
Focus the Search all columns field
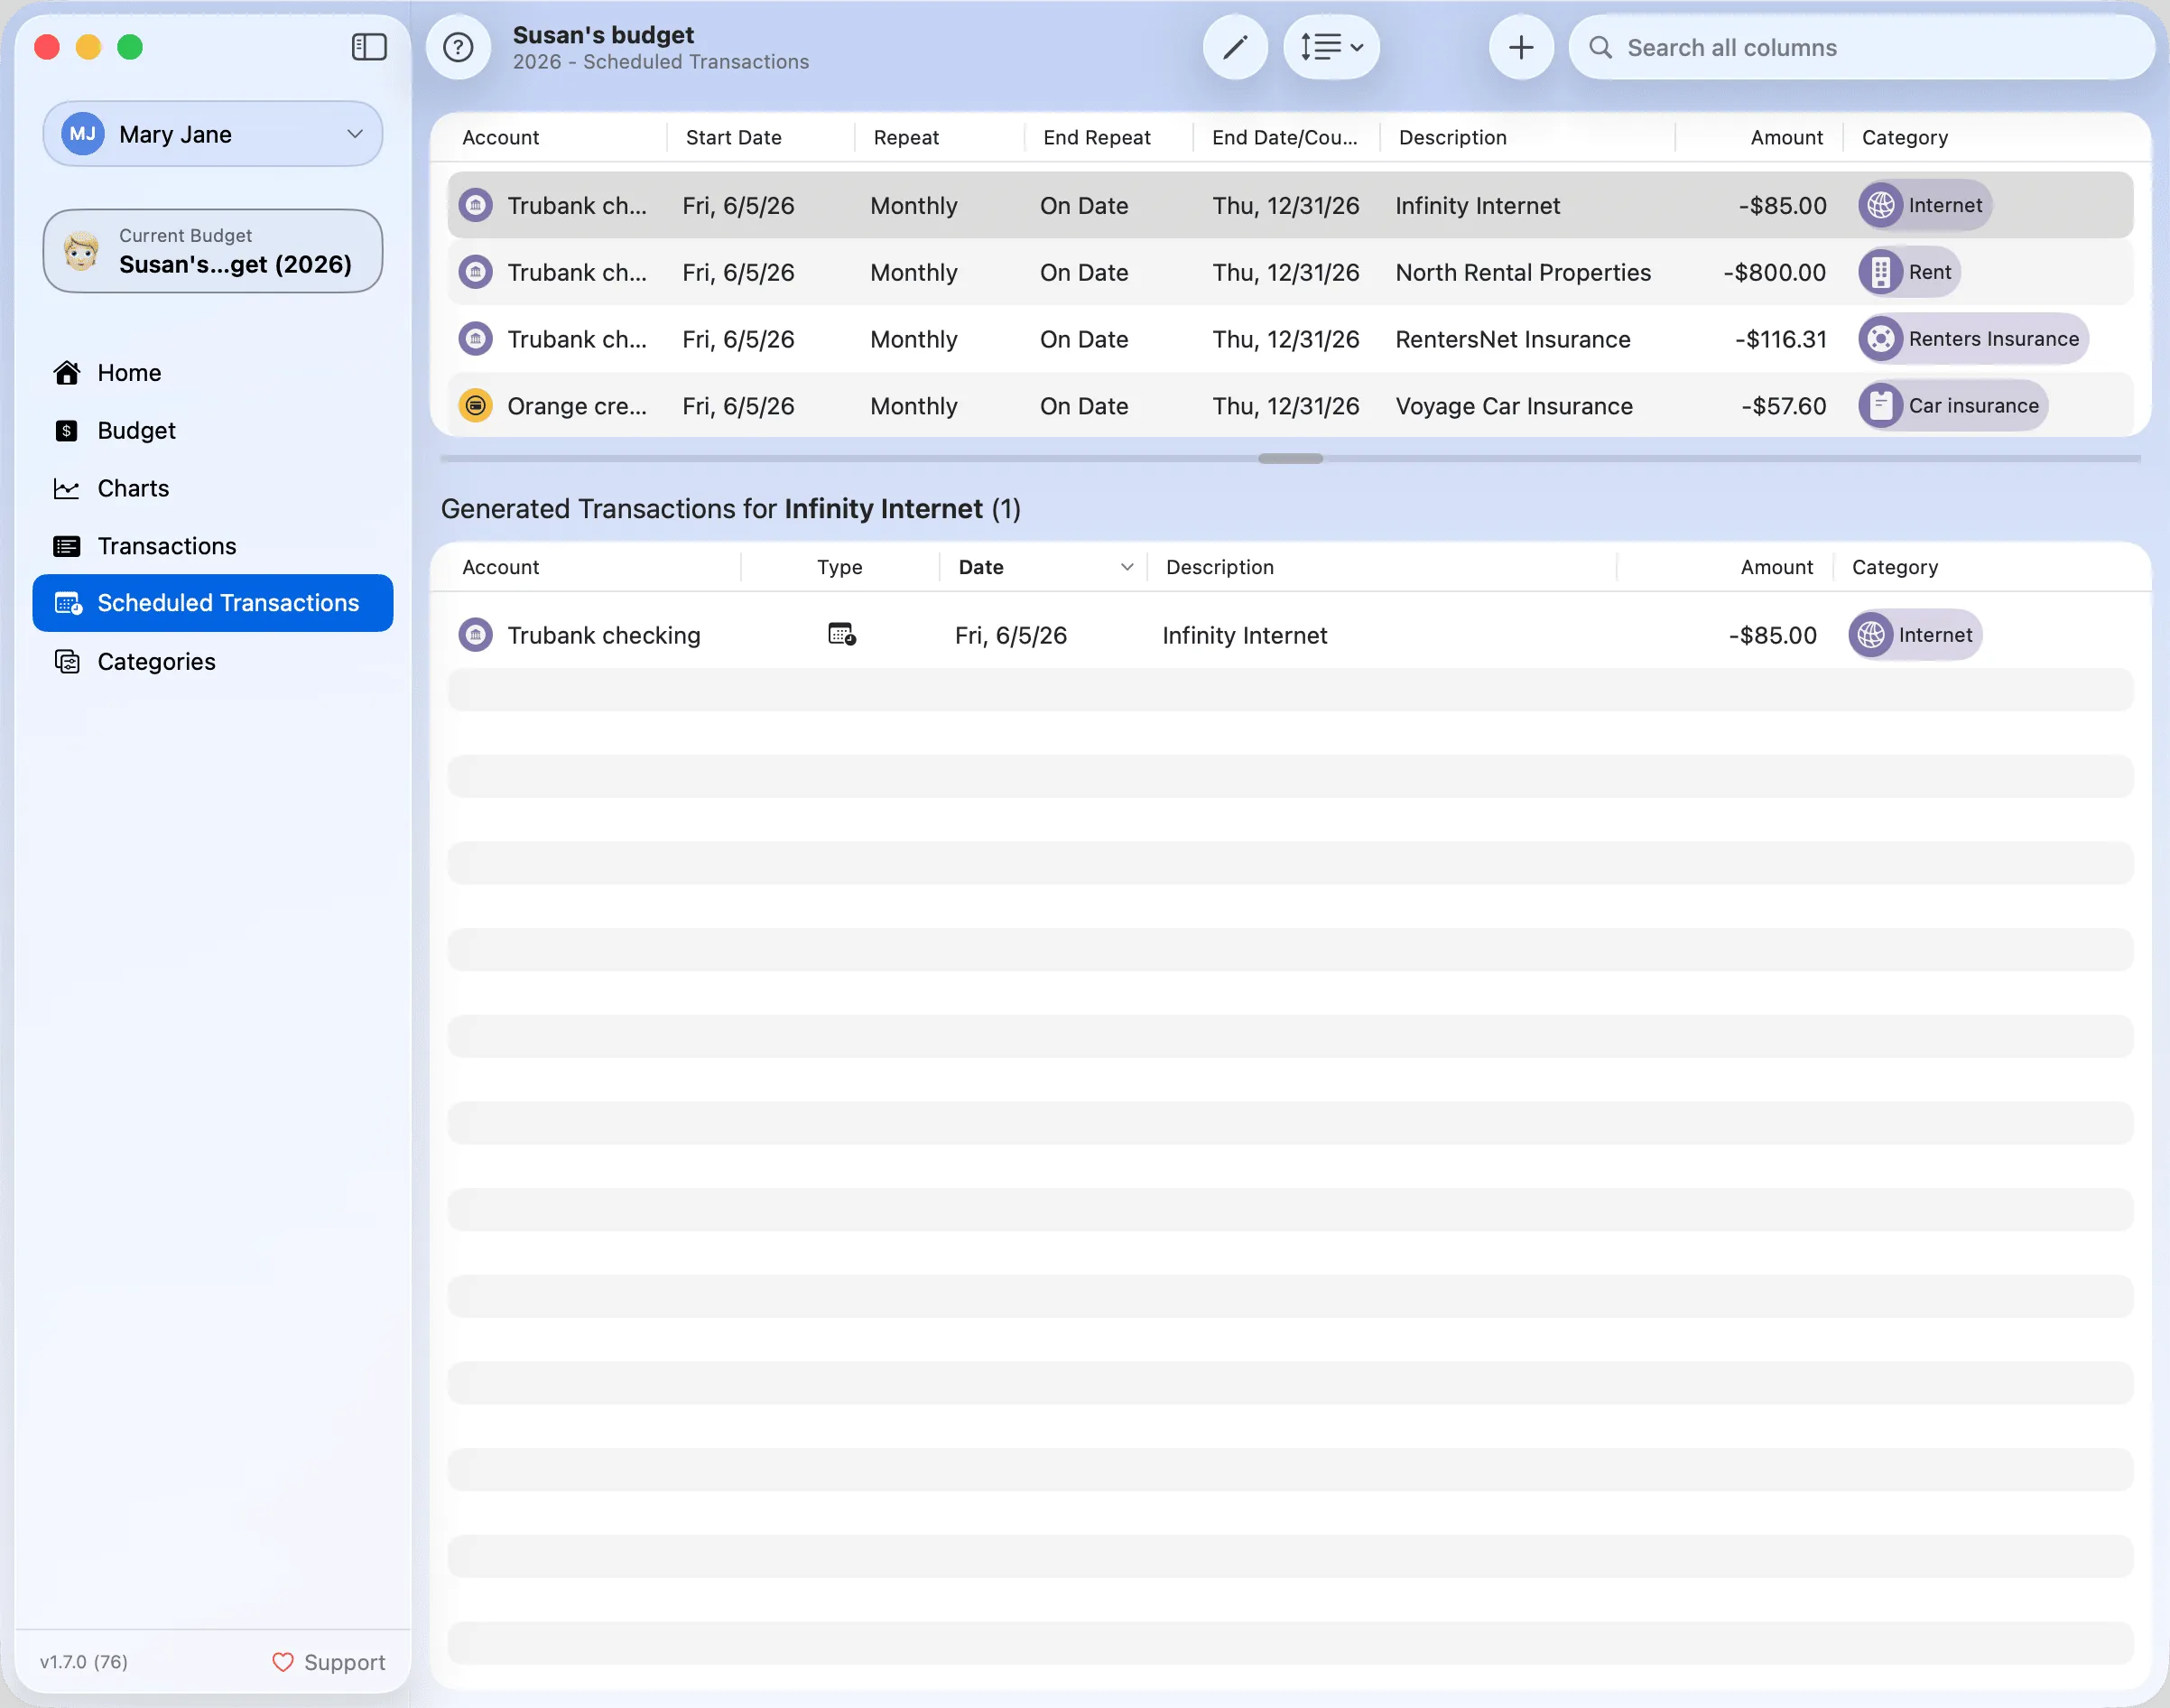coord(1860,47)
